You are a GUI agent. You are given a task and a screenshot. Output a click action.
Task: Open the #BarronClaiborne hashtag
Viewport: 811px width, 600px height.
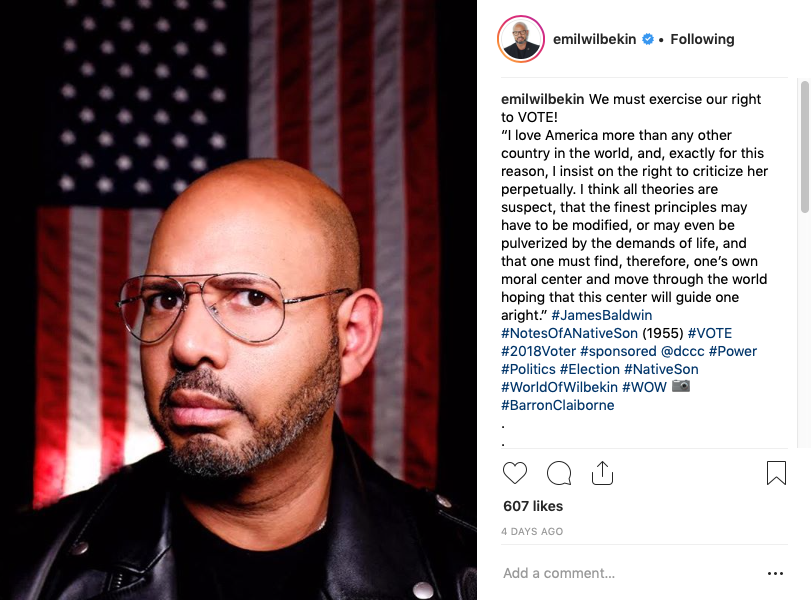[x=557, y=405]
